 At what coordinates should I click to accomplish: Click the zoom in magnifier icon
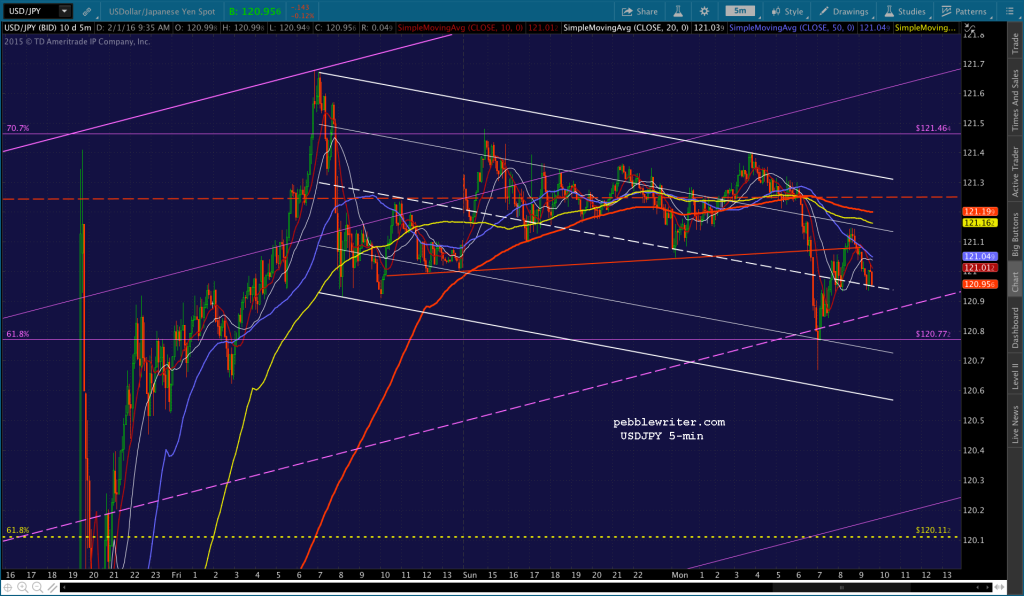pos(23,588)
